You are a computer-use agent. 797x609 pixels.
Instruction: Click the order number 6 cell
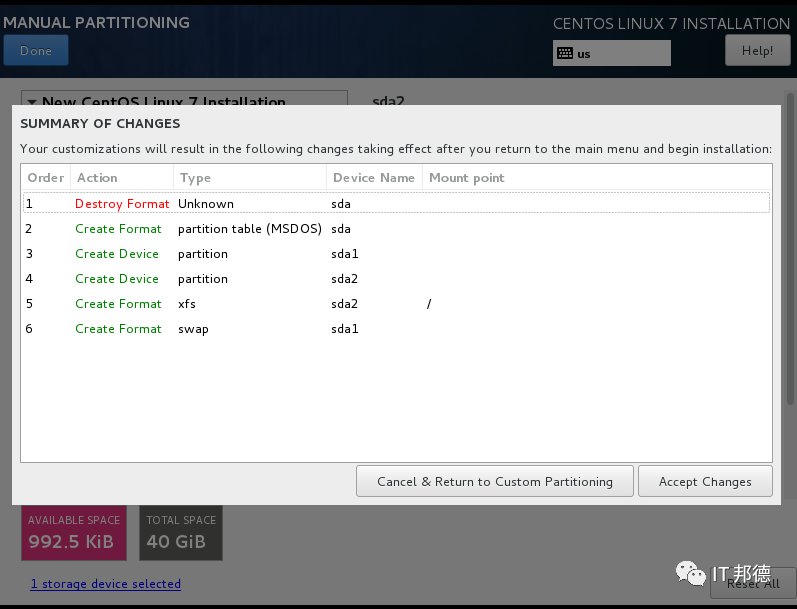[29, 328]
